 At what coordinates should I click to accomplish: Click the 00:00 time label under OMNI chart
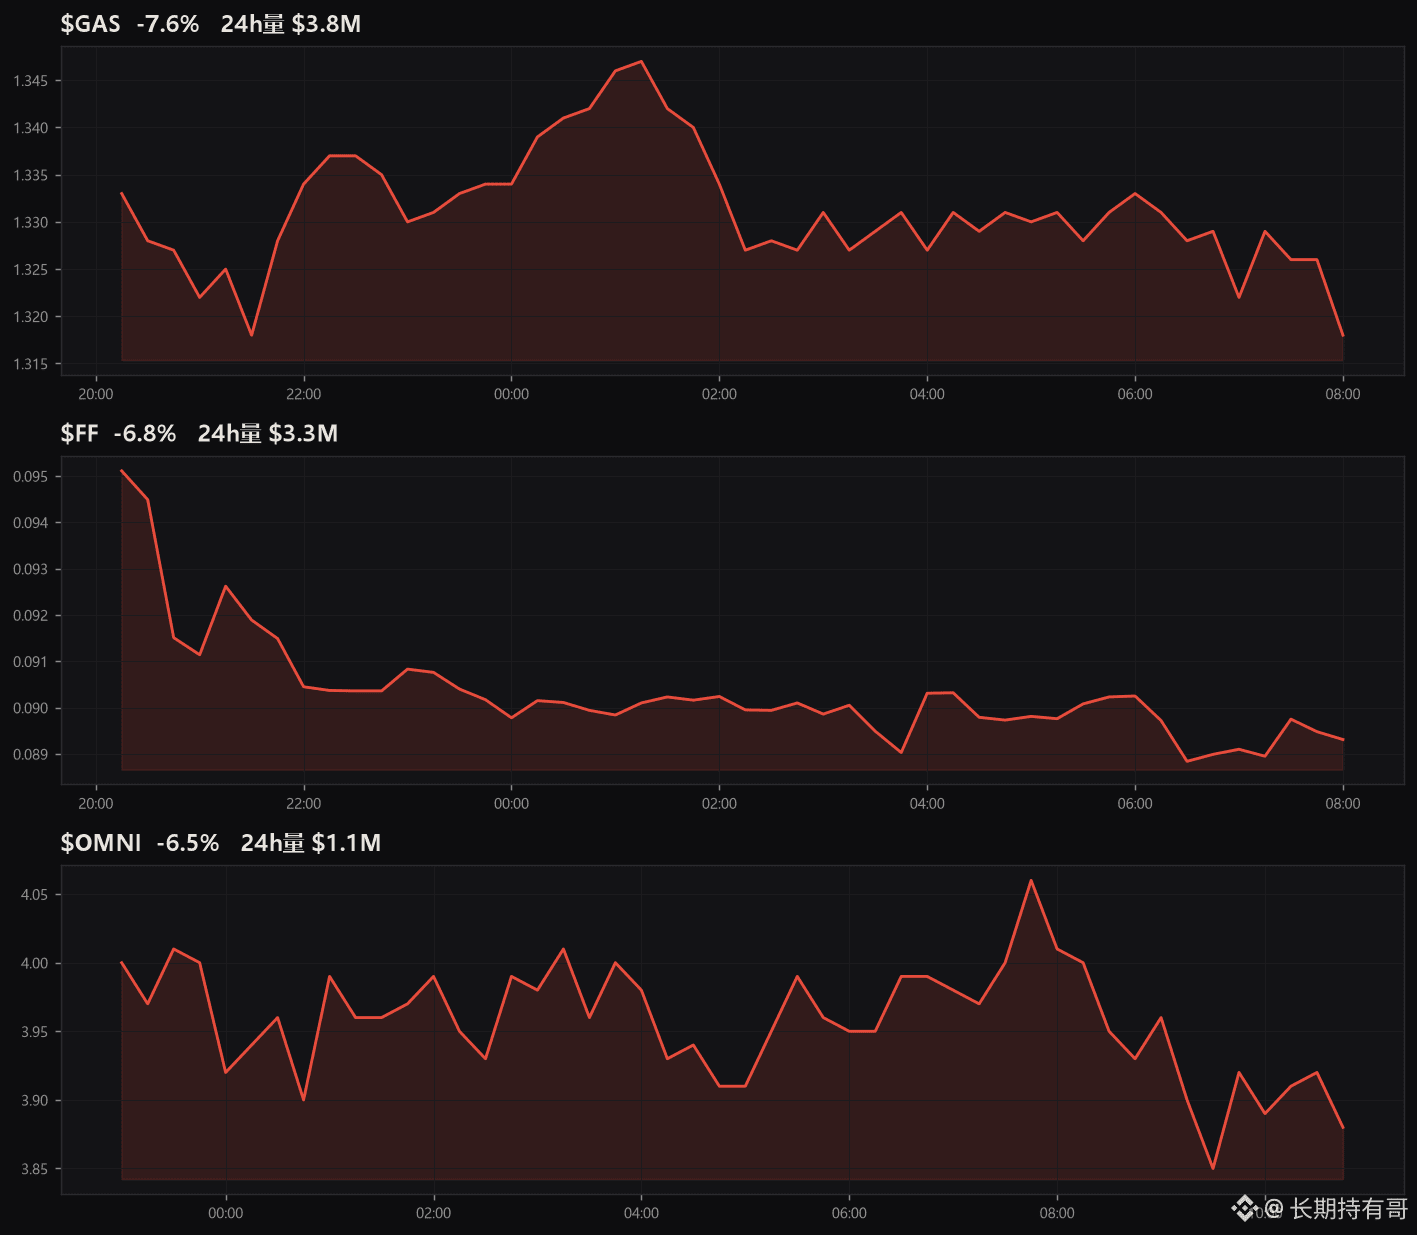226,1213
